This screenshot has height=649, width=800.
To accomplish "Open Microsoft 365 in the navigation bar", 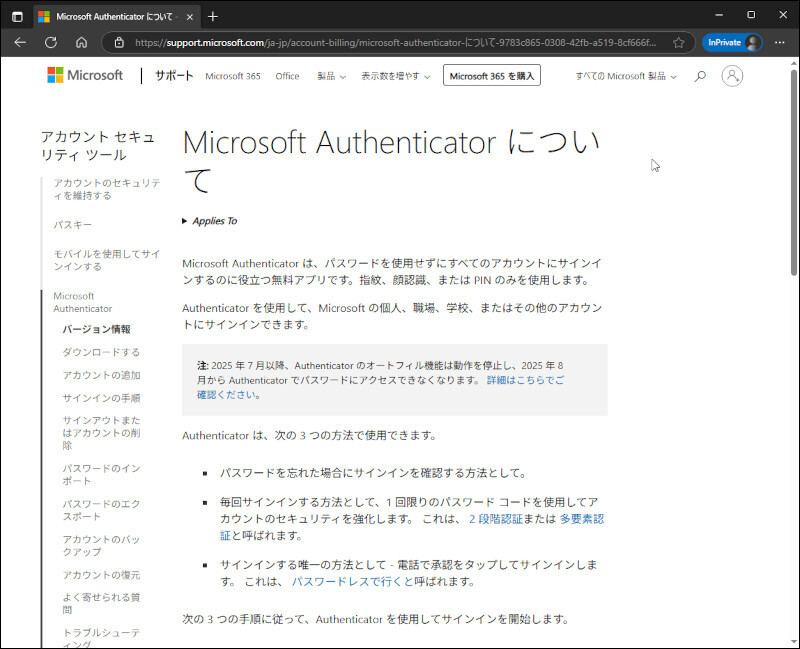I will click(x=233, y=76).
